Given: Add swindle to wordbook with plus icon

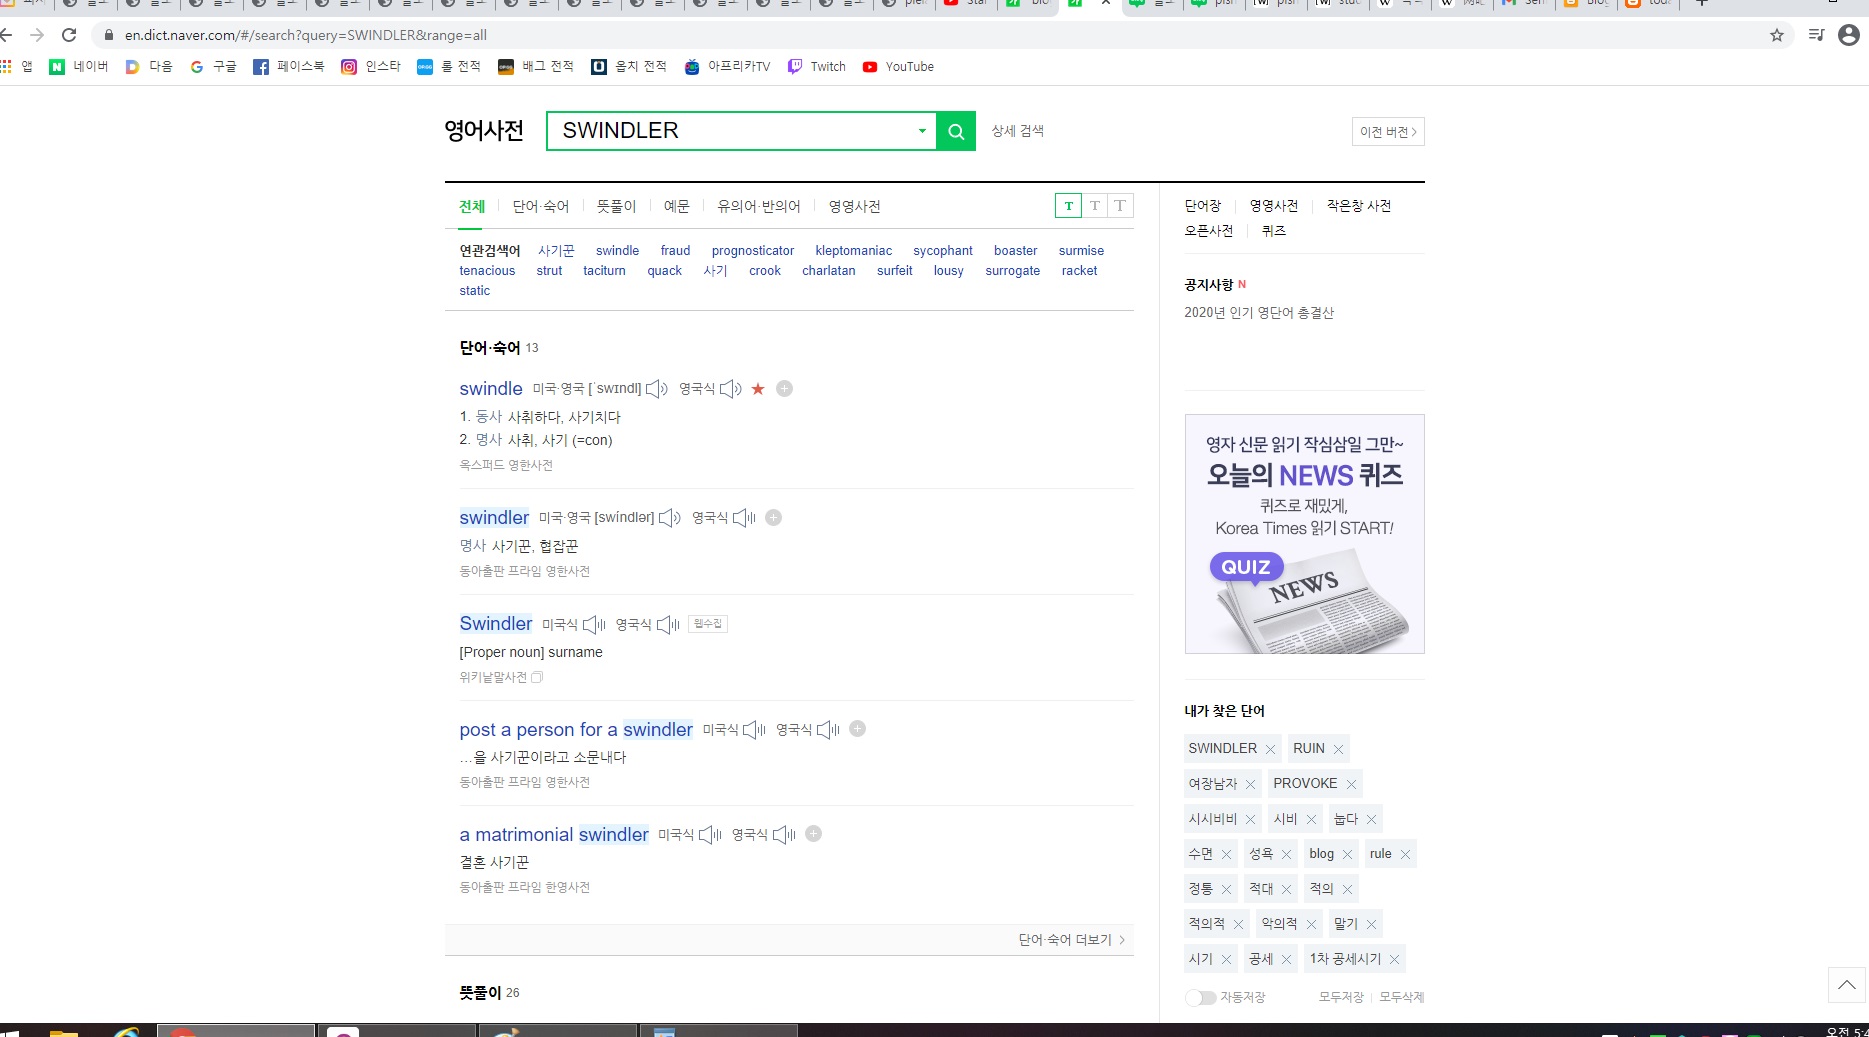Looking at the screenshot, I should pos(785,389).
